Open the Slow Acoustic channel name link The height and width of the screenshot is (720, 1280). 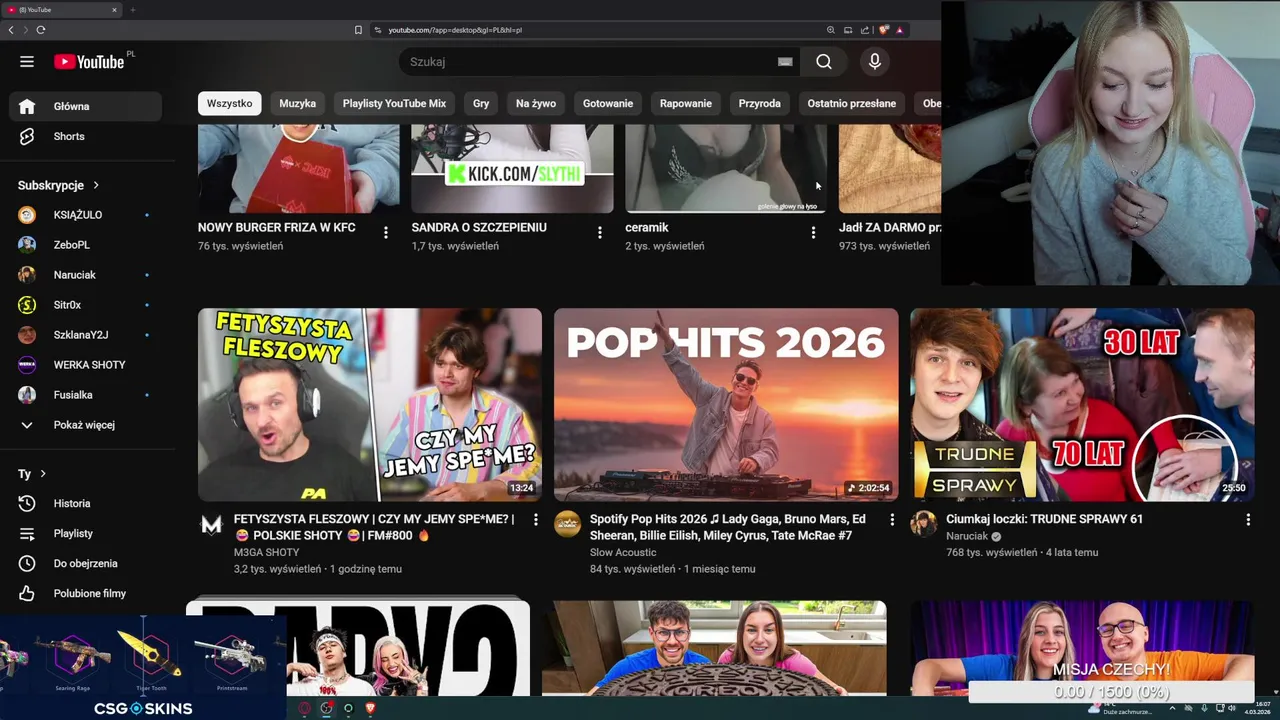click(623, 553)
